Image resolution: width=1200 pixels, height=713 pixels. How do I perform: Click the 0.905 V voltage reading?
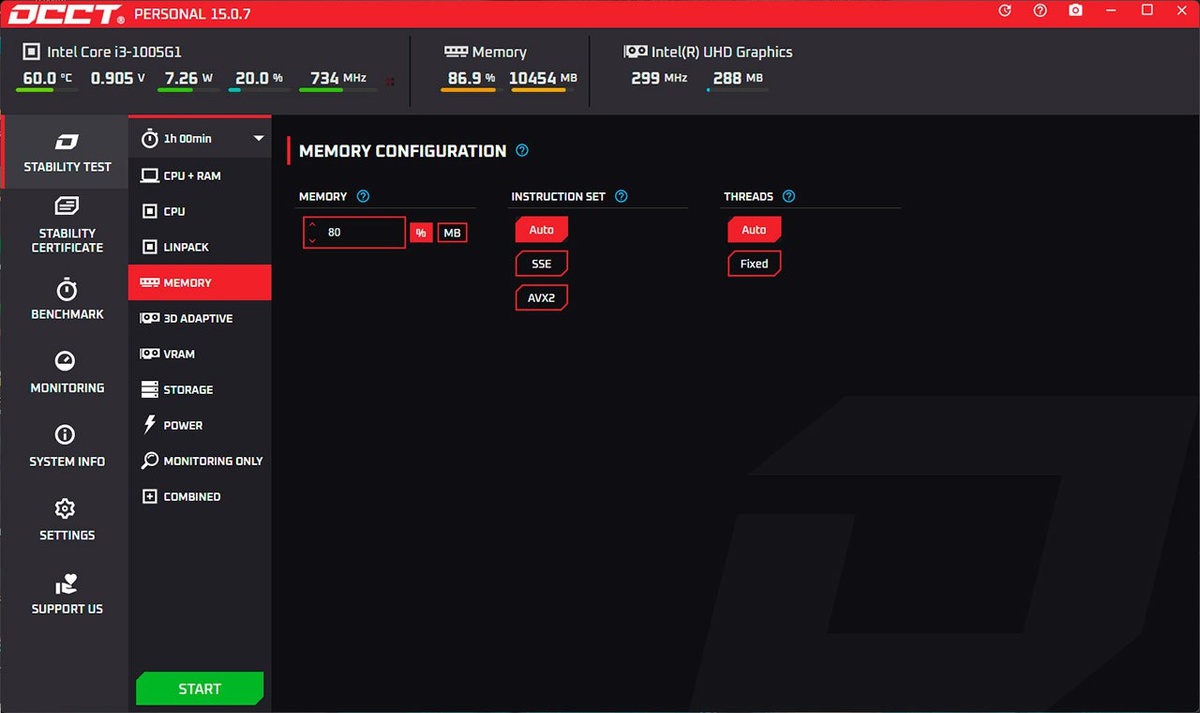pyautogui.click(x=118, y=78)
